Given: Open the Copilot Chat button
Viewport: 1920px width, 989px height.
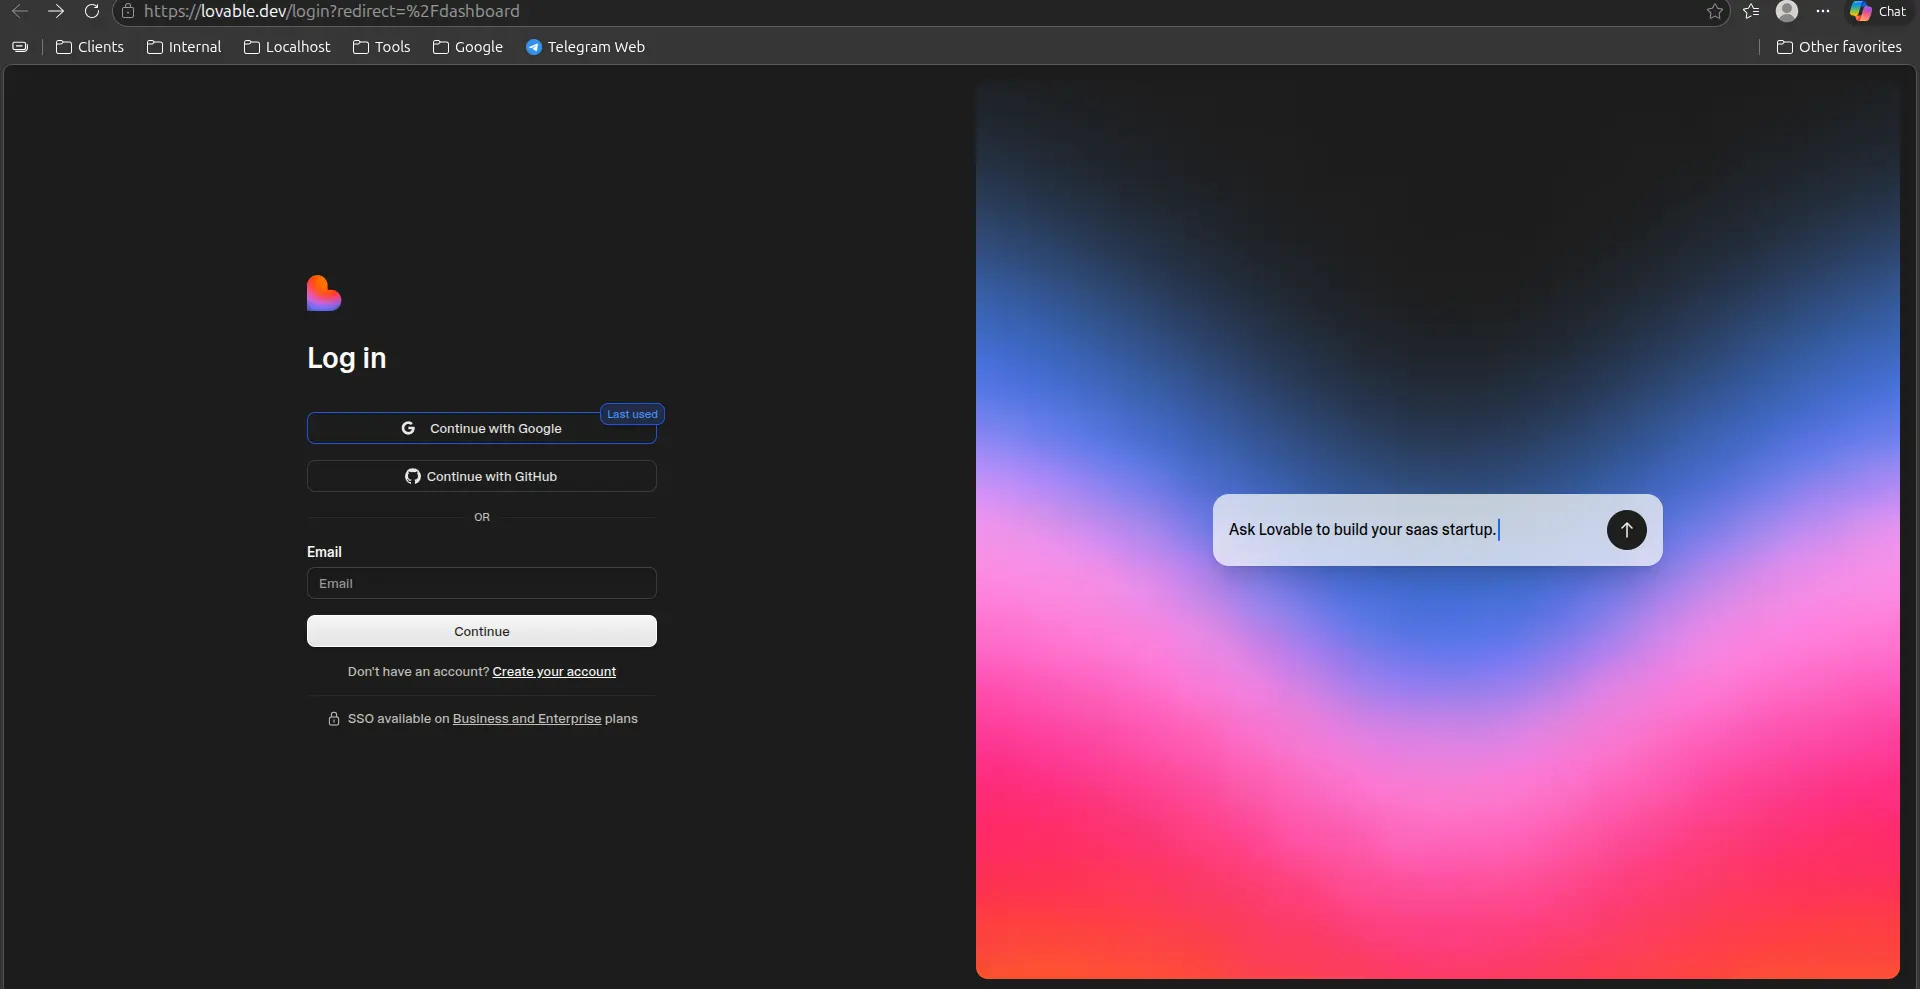Looking at the screenshot, I should pos(1879,11).
